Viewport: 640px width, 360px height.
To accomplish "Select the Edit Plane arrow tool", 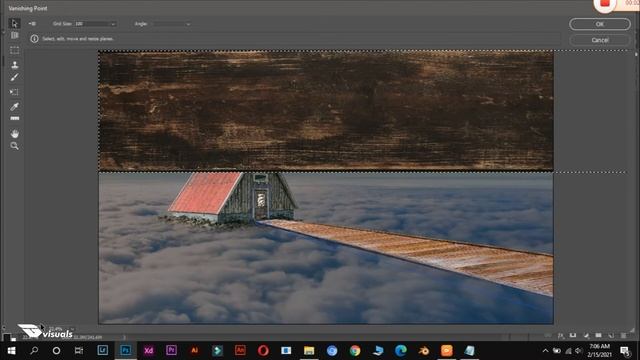I will [15, 23].
